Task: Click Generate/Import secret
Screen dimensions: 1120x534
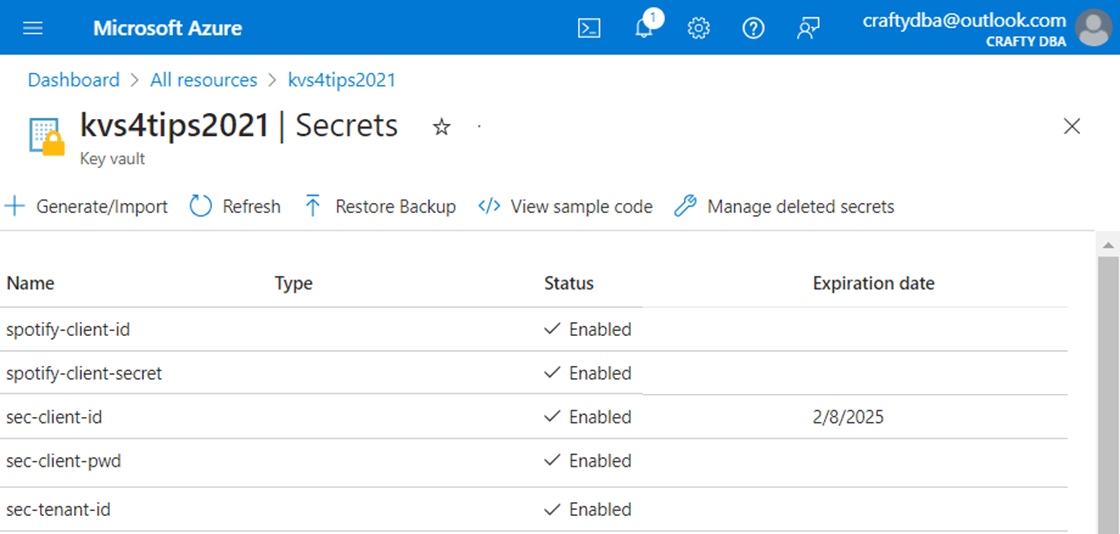Action: pos(87,207)
